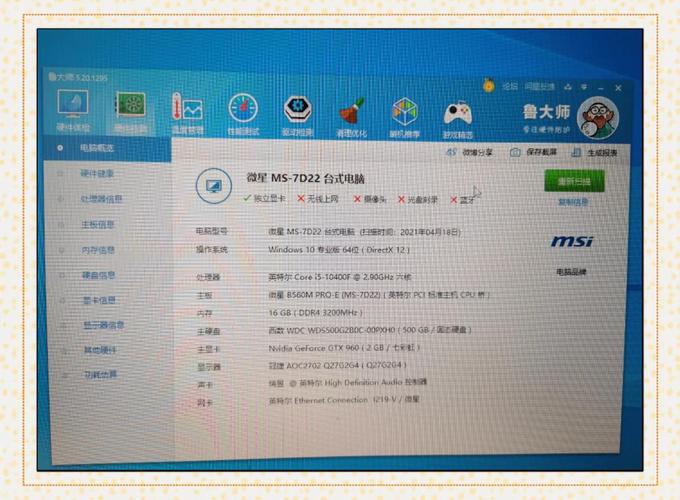The height and width of the screenshot is (500, 680).
Task: Click the 16 GB DDR4 3200MHz text
Action: [316, 313]
